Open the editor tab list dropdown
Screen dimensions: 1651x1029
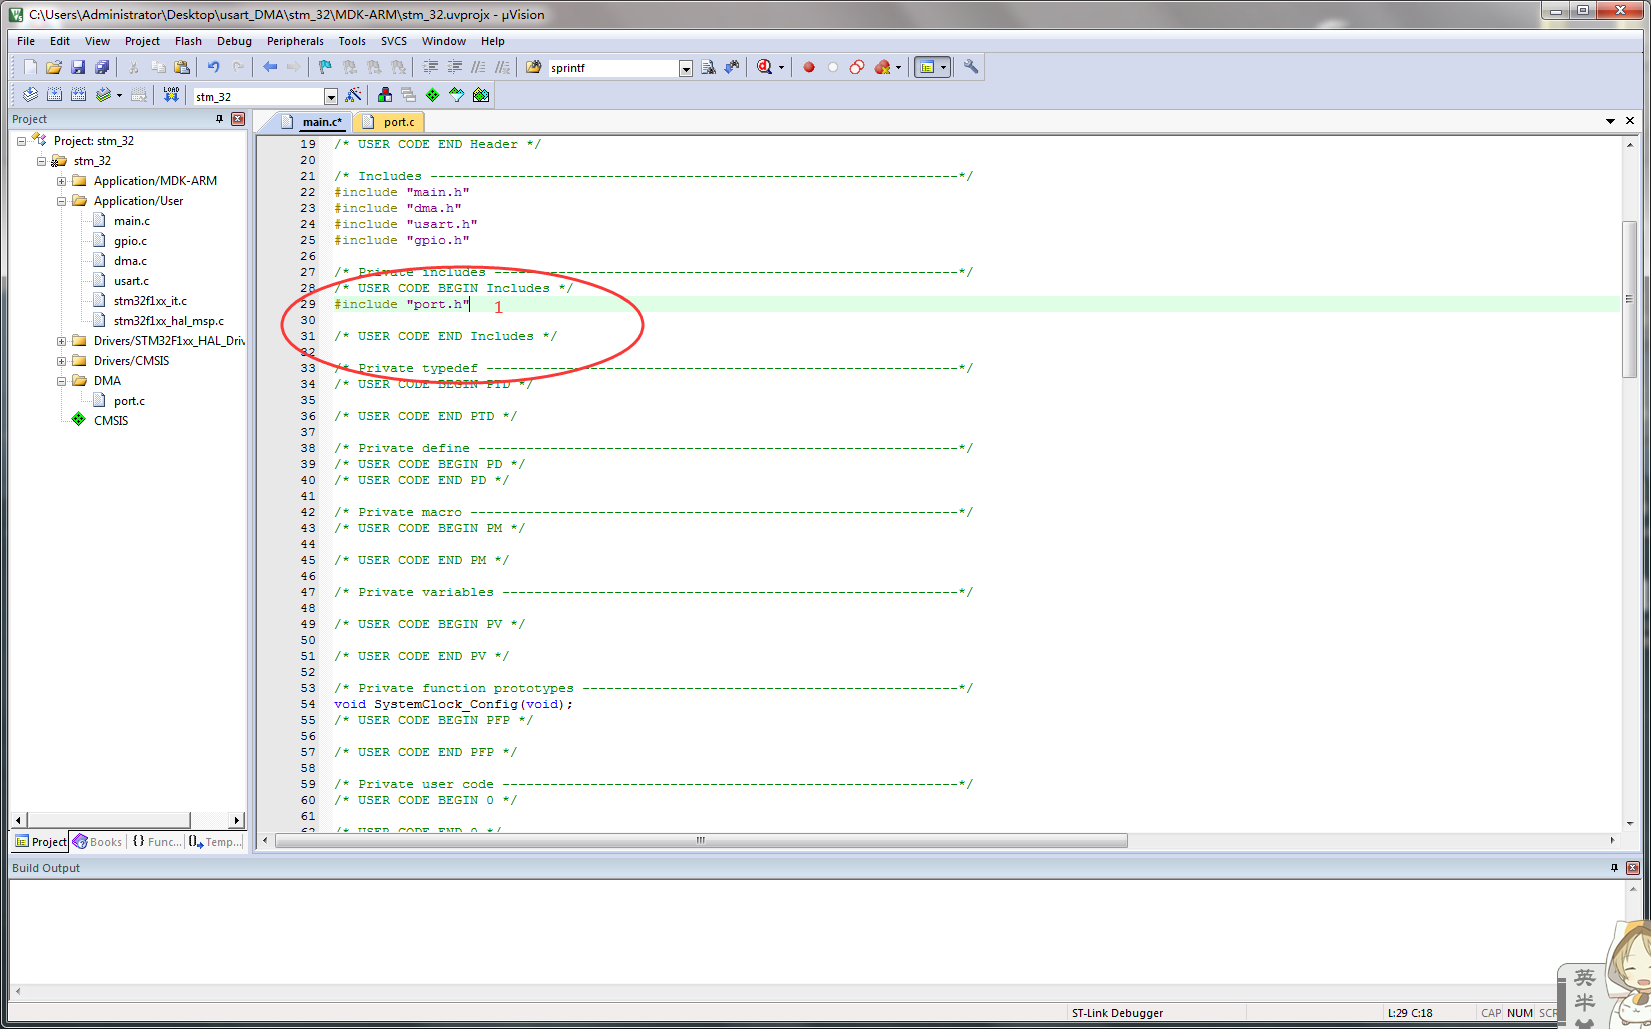[x=1610, y=121]
